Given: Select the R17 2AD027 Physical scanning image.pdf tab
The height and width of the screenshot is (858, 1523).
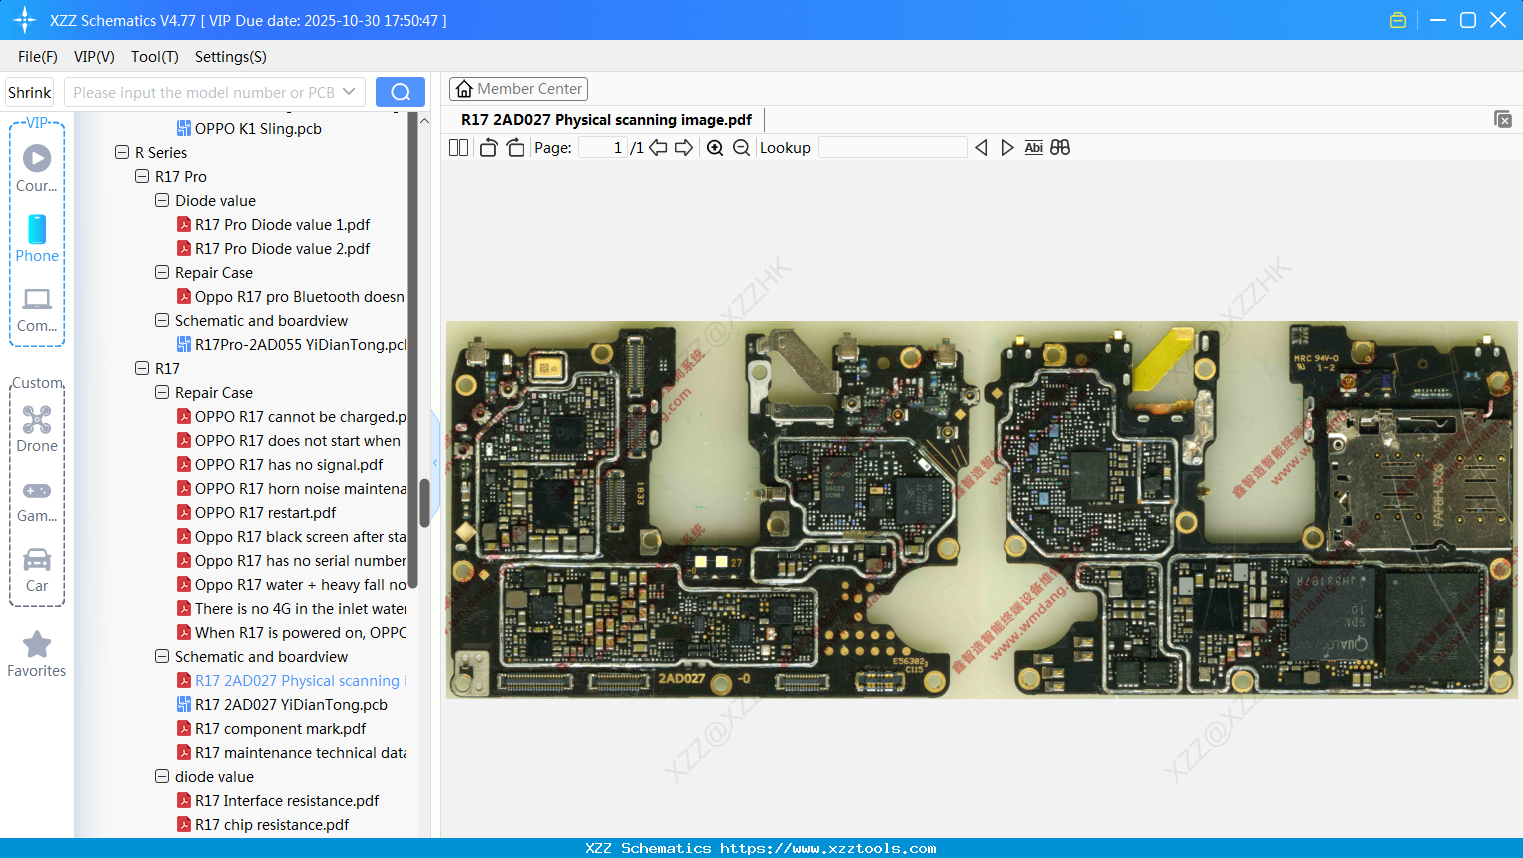Looking at the screenshot, I should [x=606, y=120].
